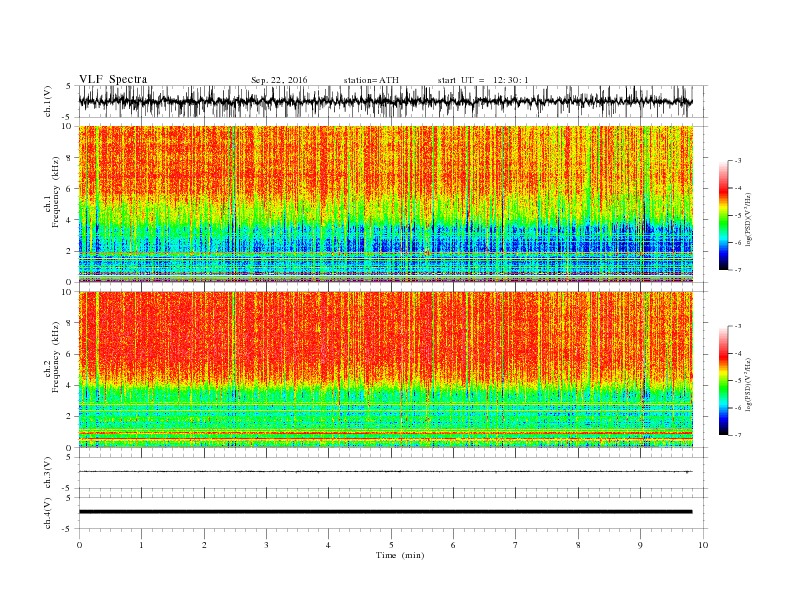Click the "station=ATH" header text
792x612 pixels.
[x=371, y=80]
